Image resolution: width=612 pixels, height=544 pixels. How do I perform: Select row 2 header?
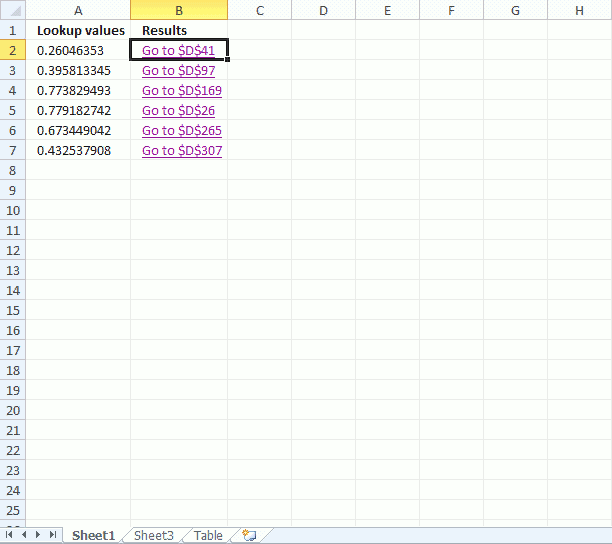pyautogui.click(x=13, y=50)
